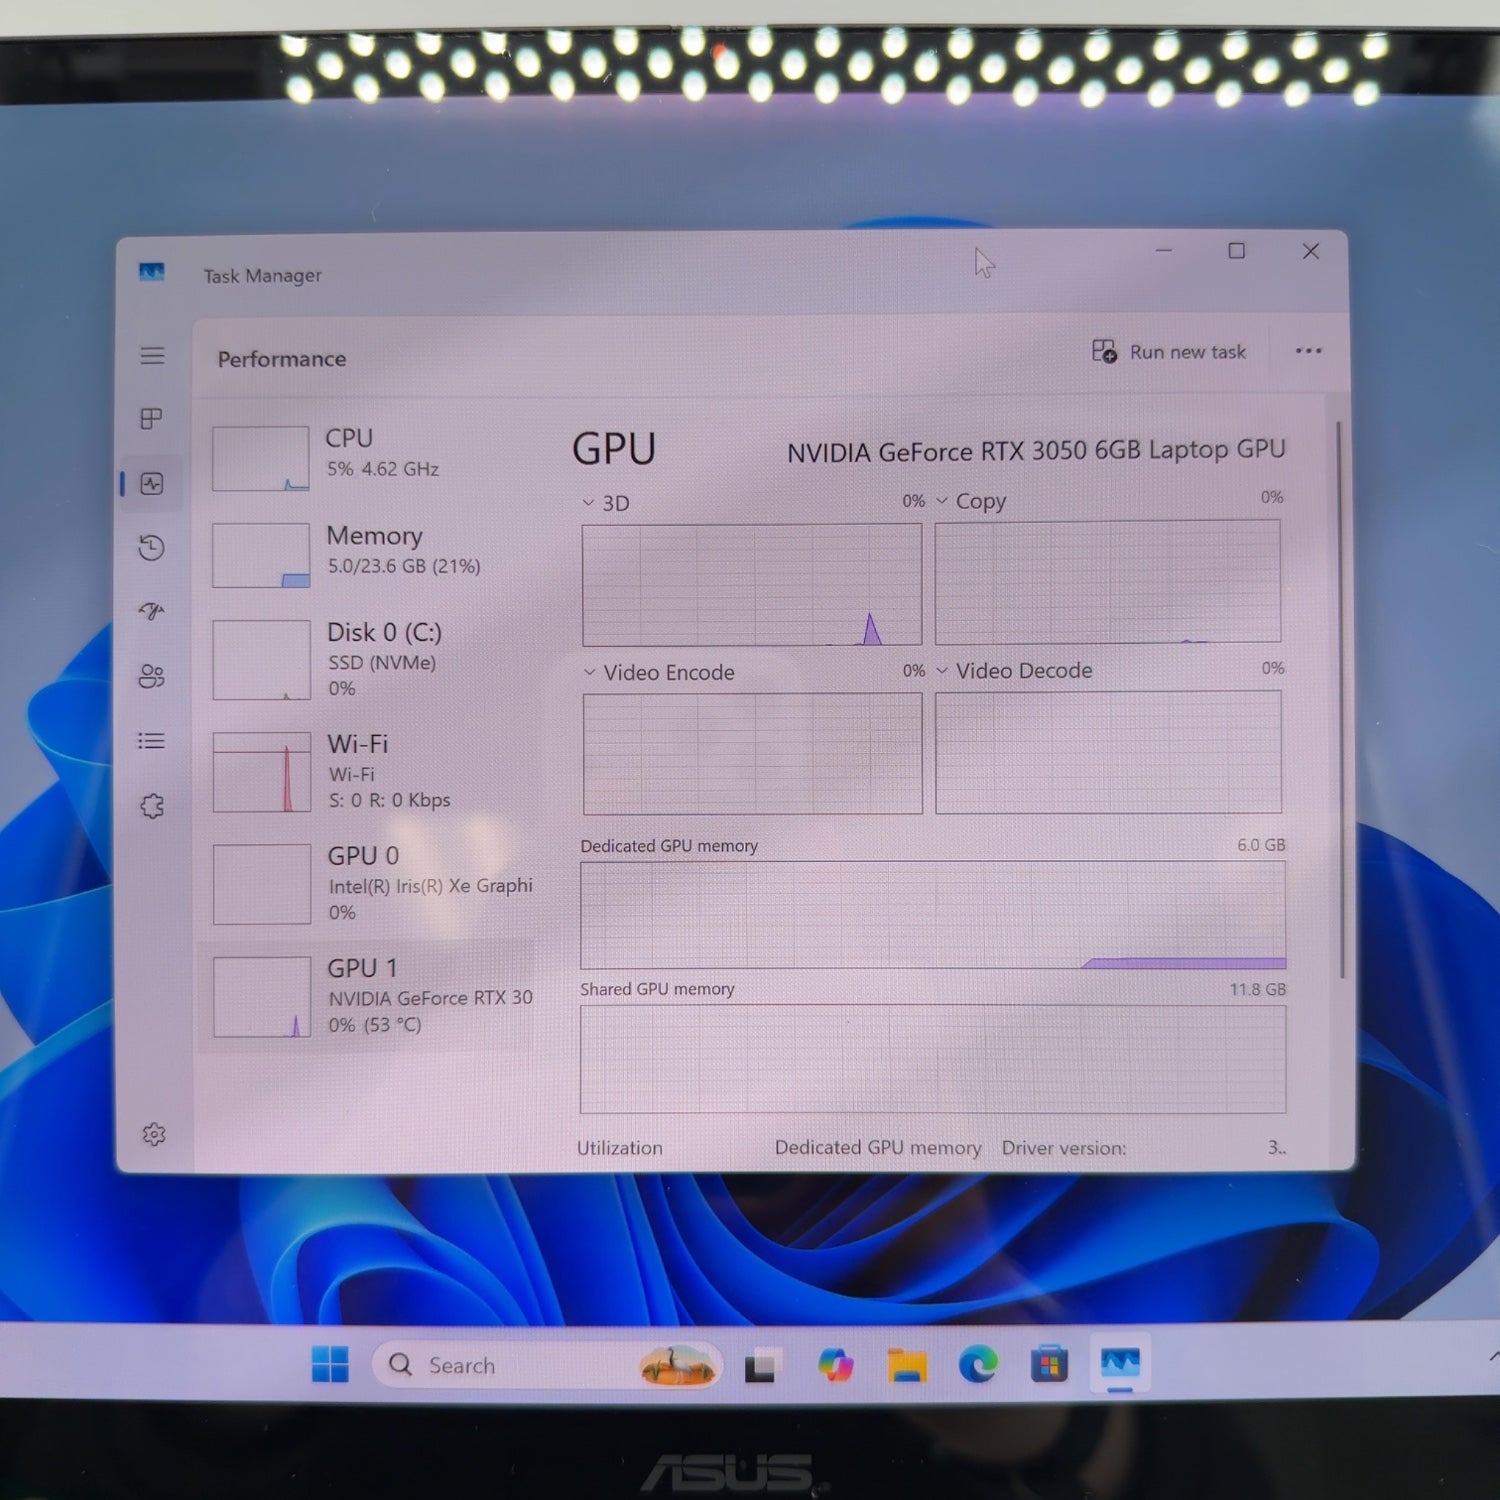Click the Run new task button
The image size is (1500, 1500).
[1169, 352]
